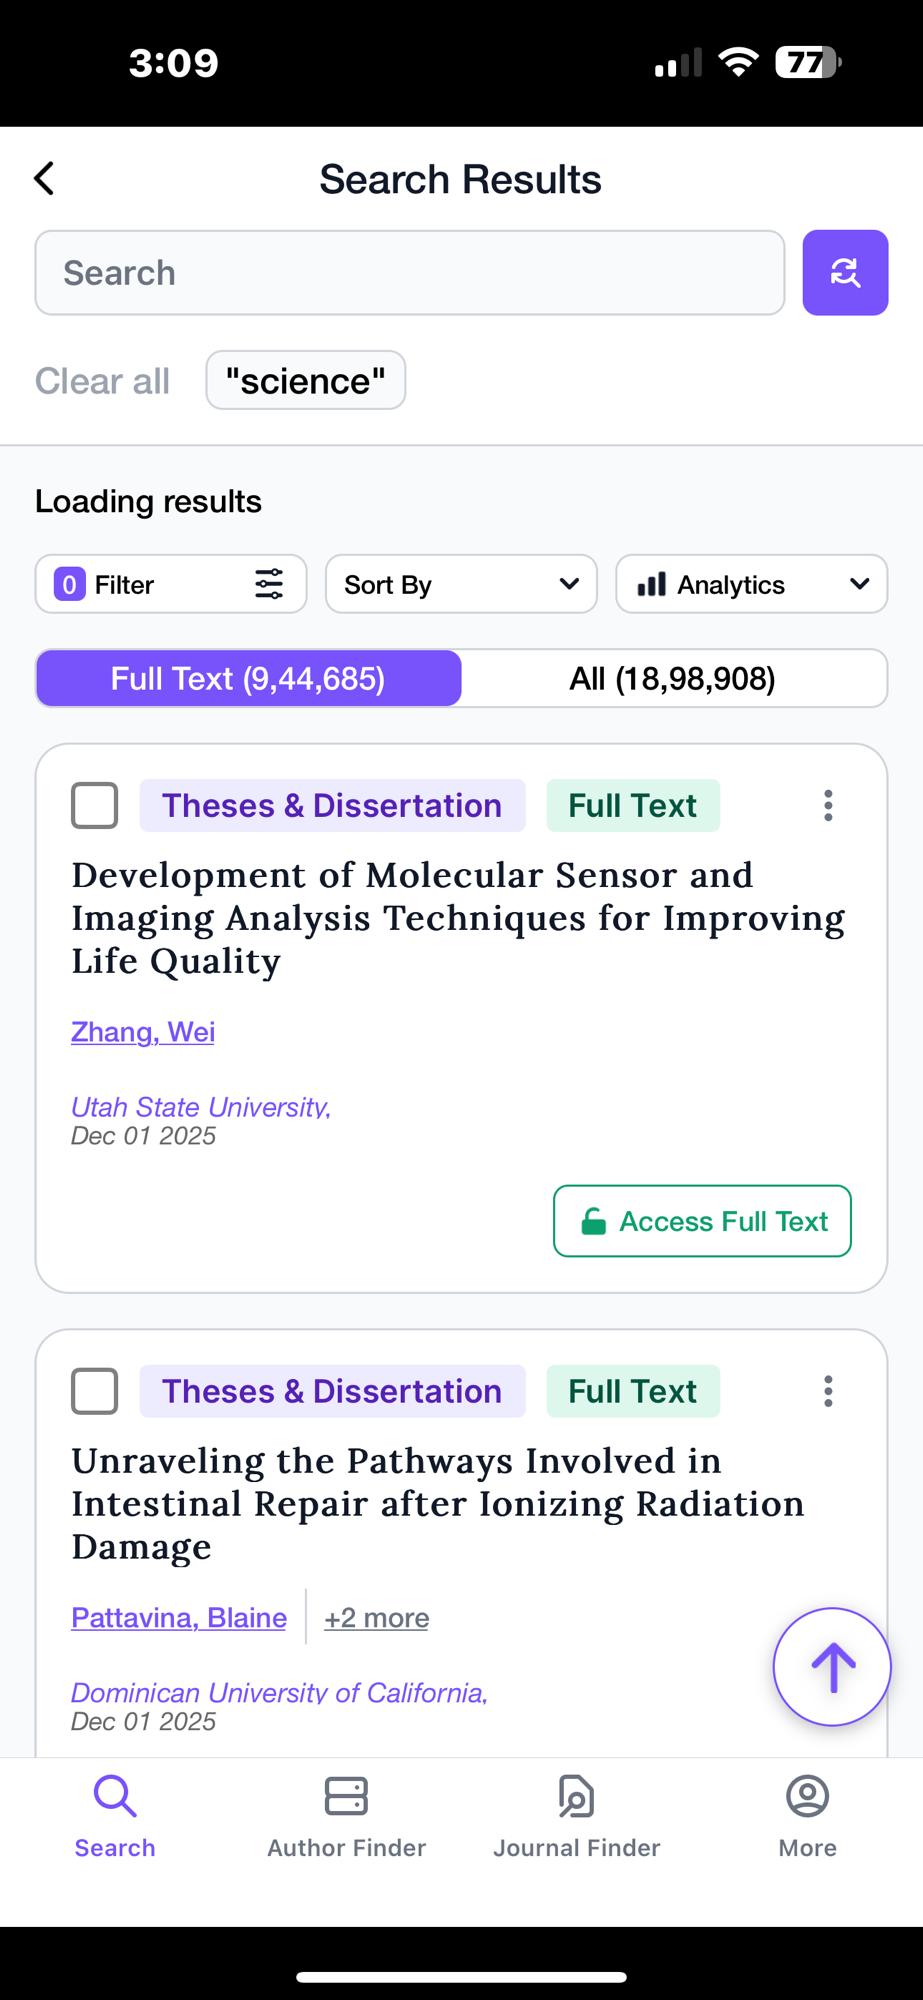This screenshot has width=923, height=2000.
Task: Switch to the All (18,98,908) tab
Action: pos(672,679)
